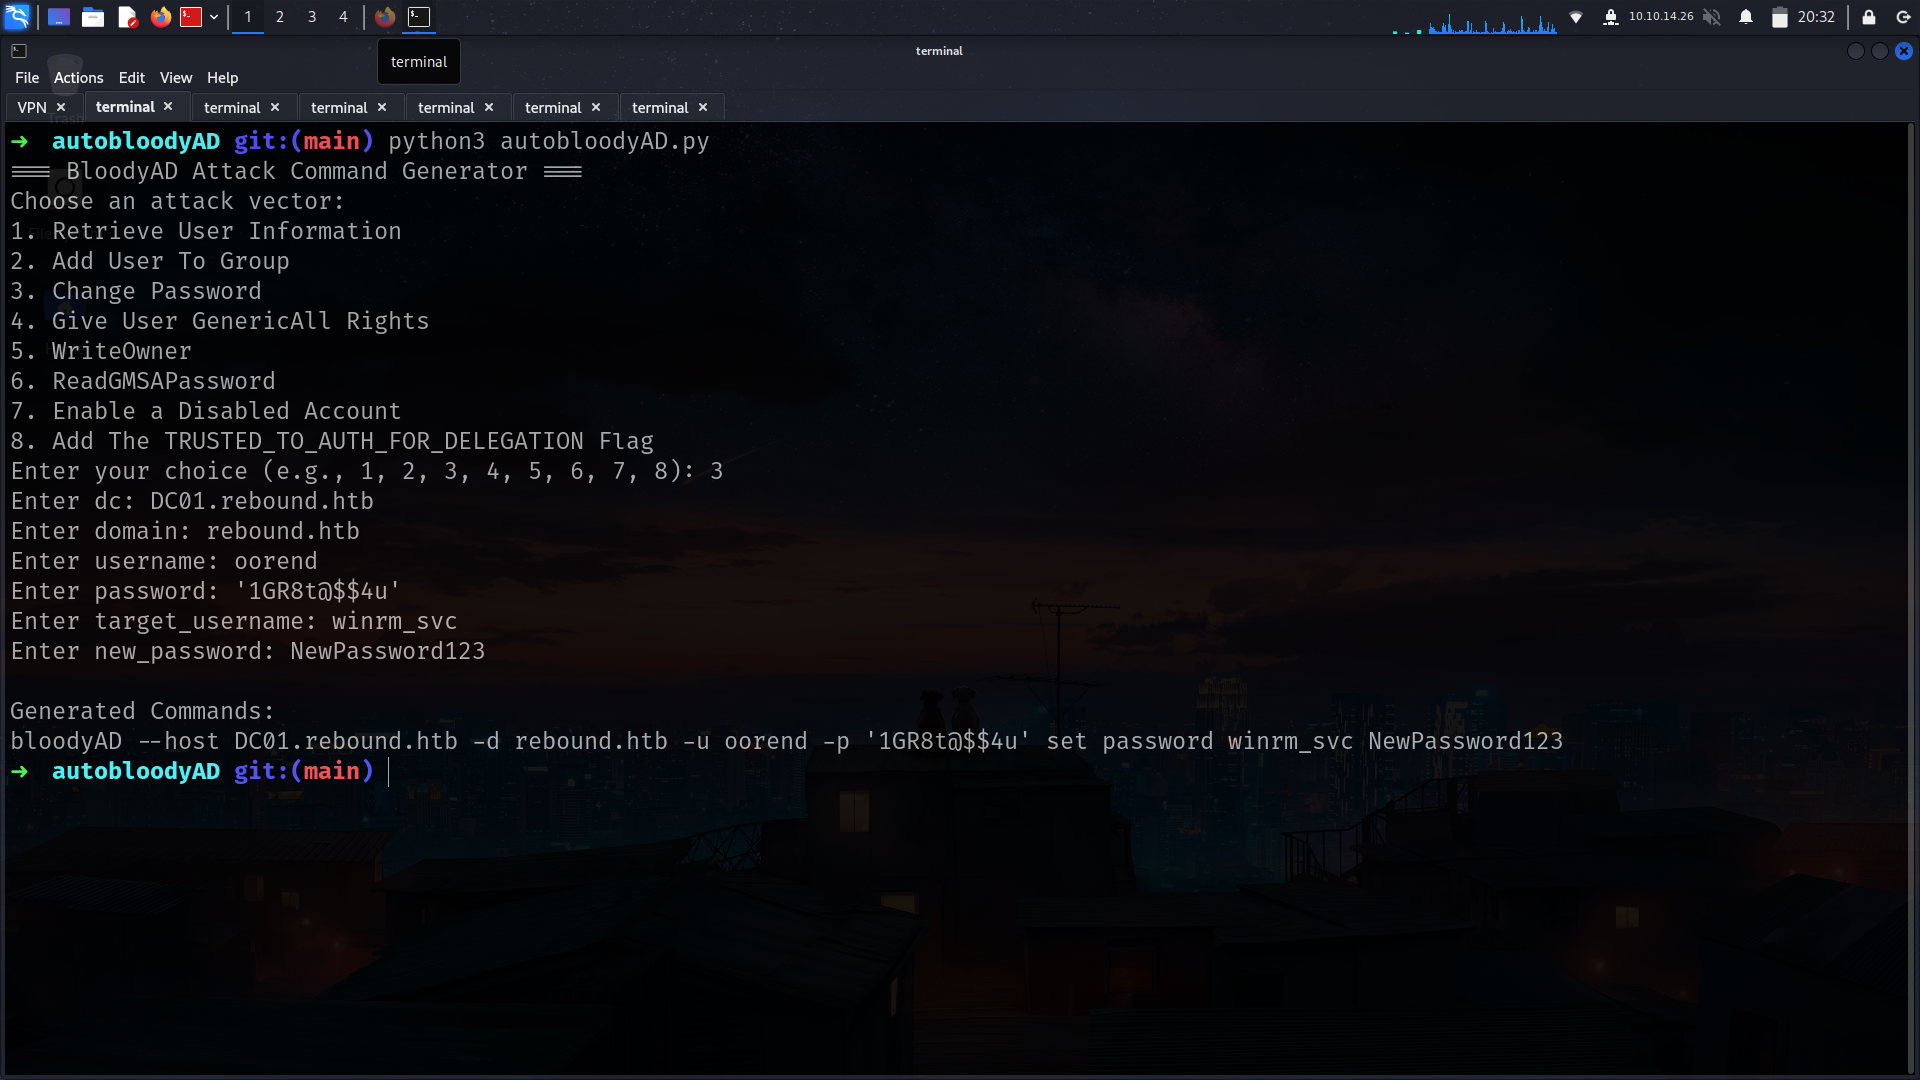Open the Kali applications menu
This screenshot has width=1920, height=1080.
[17, 16]
